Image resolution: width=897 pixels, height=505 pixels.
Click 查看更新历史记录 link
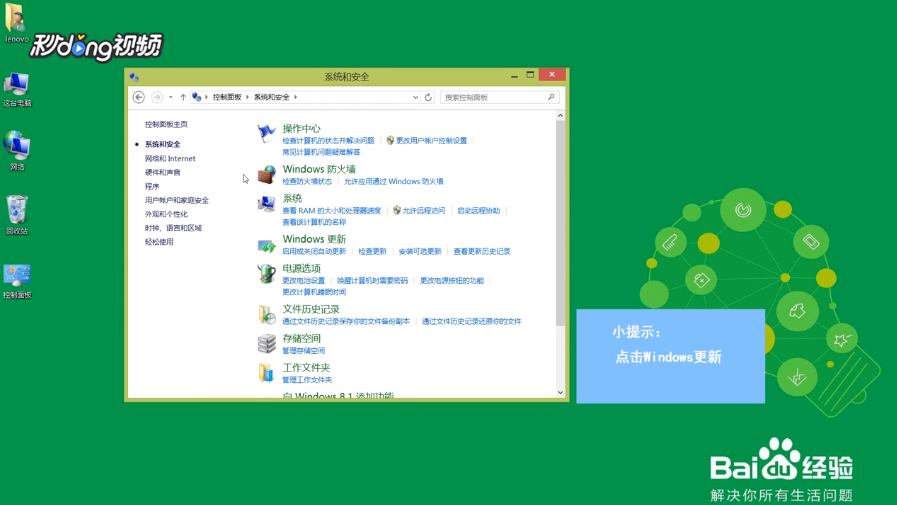point(482,251)
